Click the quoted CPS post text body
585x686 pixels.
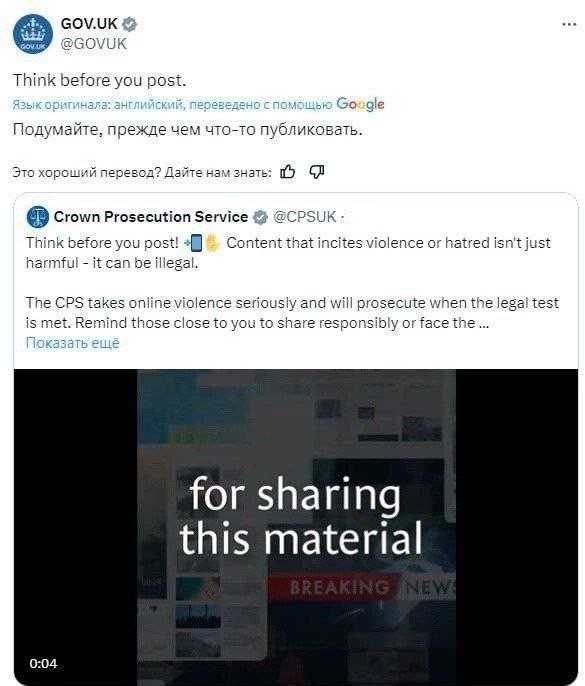(292, 283)
